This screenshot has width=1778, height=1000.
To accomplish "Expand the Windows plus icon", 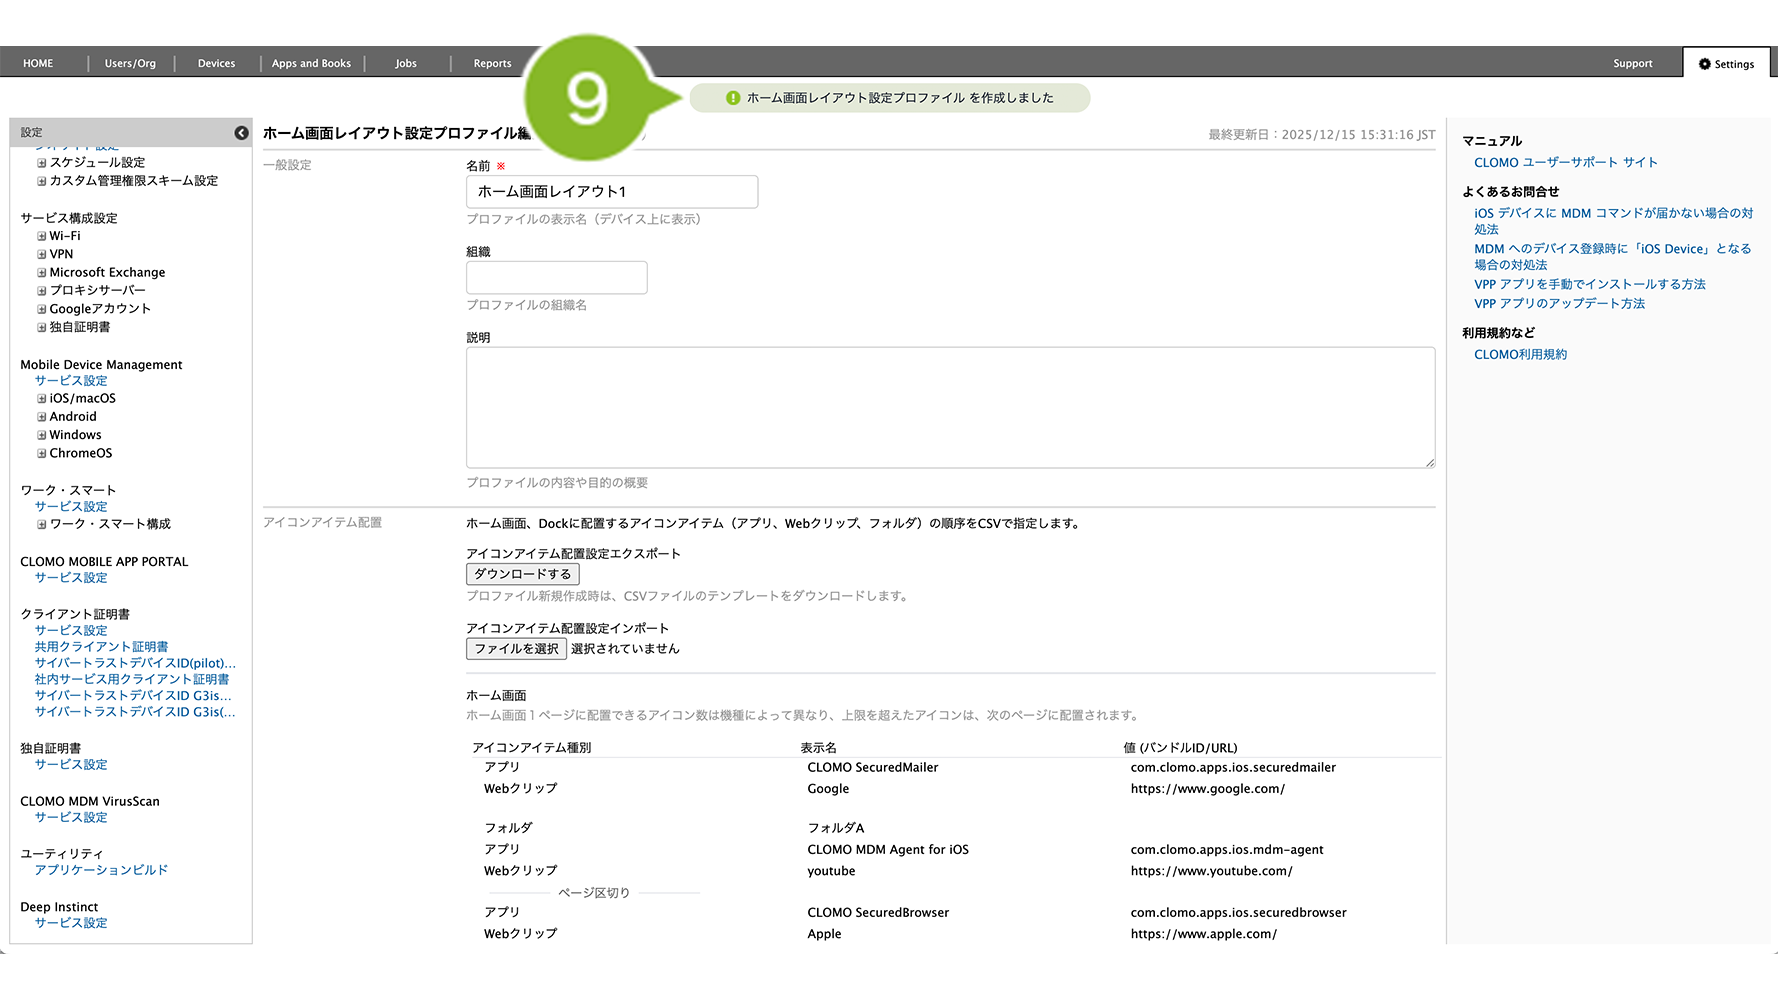I will tap(42, 435).
